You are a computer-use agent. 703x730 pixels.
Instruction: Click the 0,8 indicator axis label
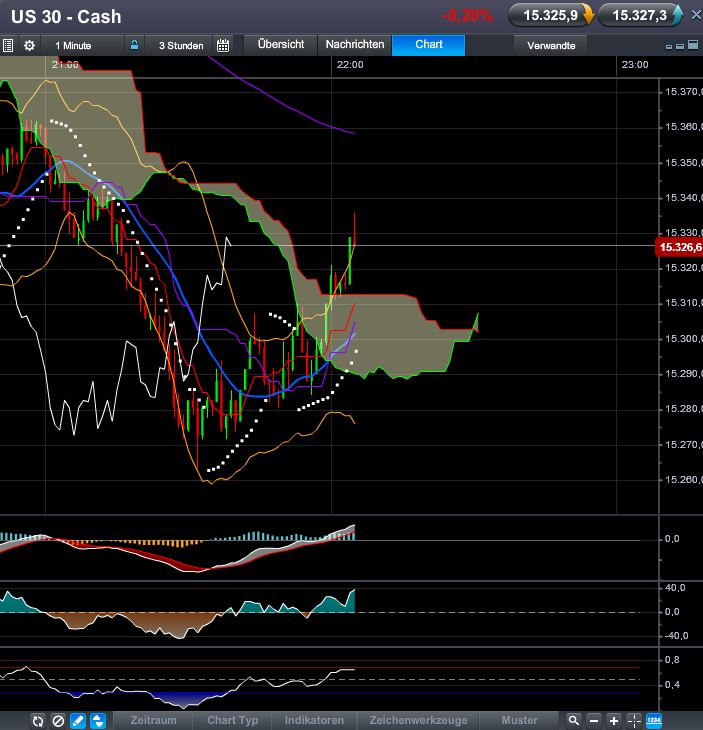pos(672,660)
